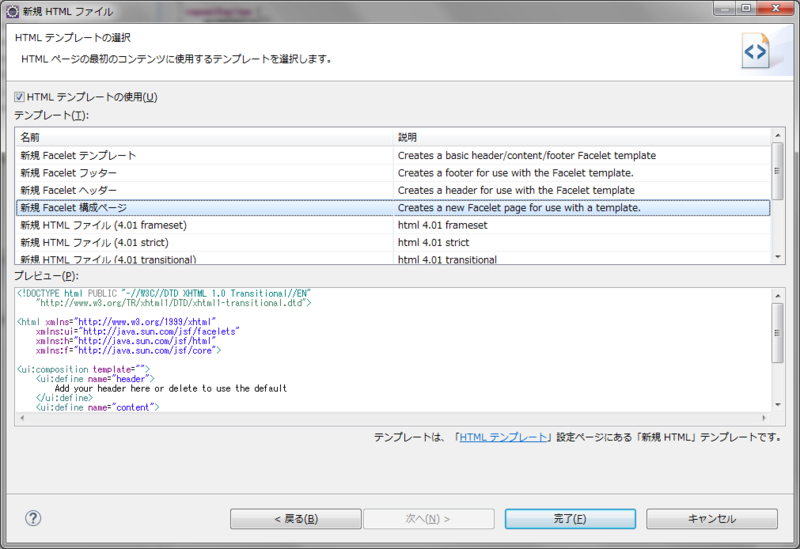The width and height of the screenshot is (800, 549).
Task: Click the Eclipse icon in title bar
Action: (x=12, y=11)
